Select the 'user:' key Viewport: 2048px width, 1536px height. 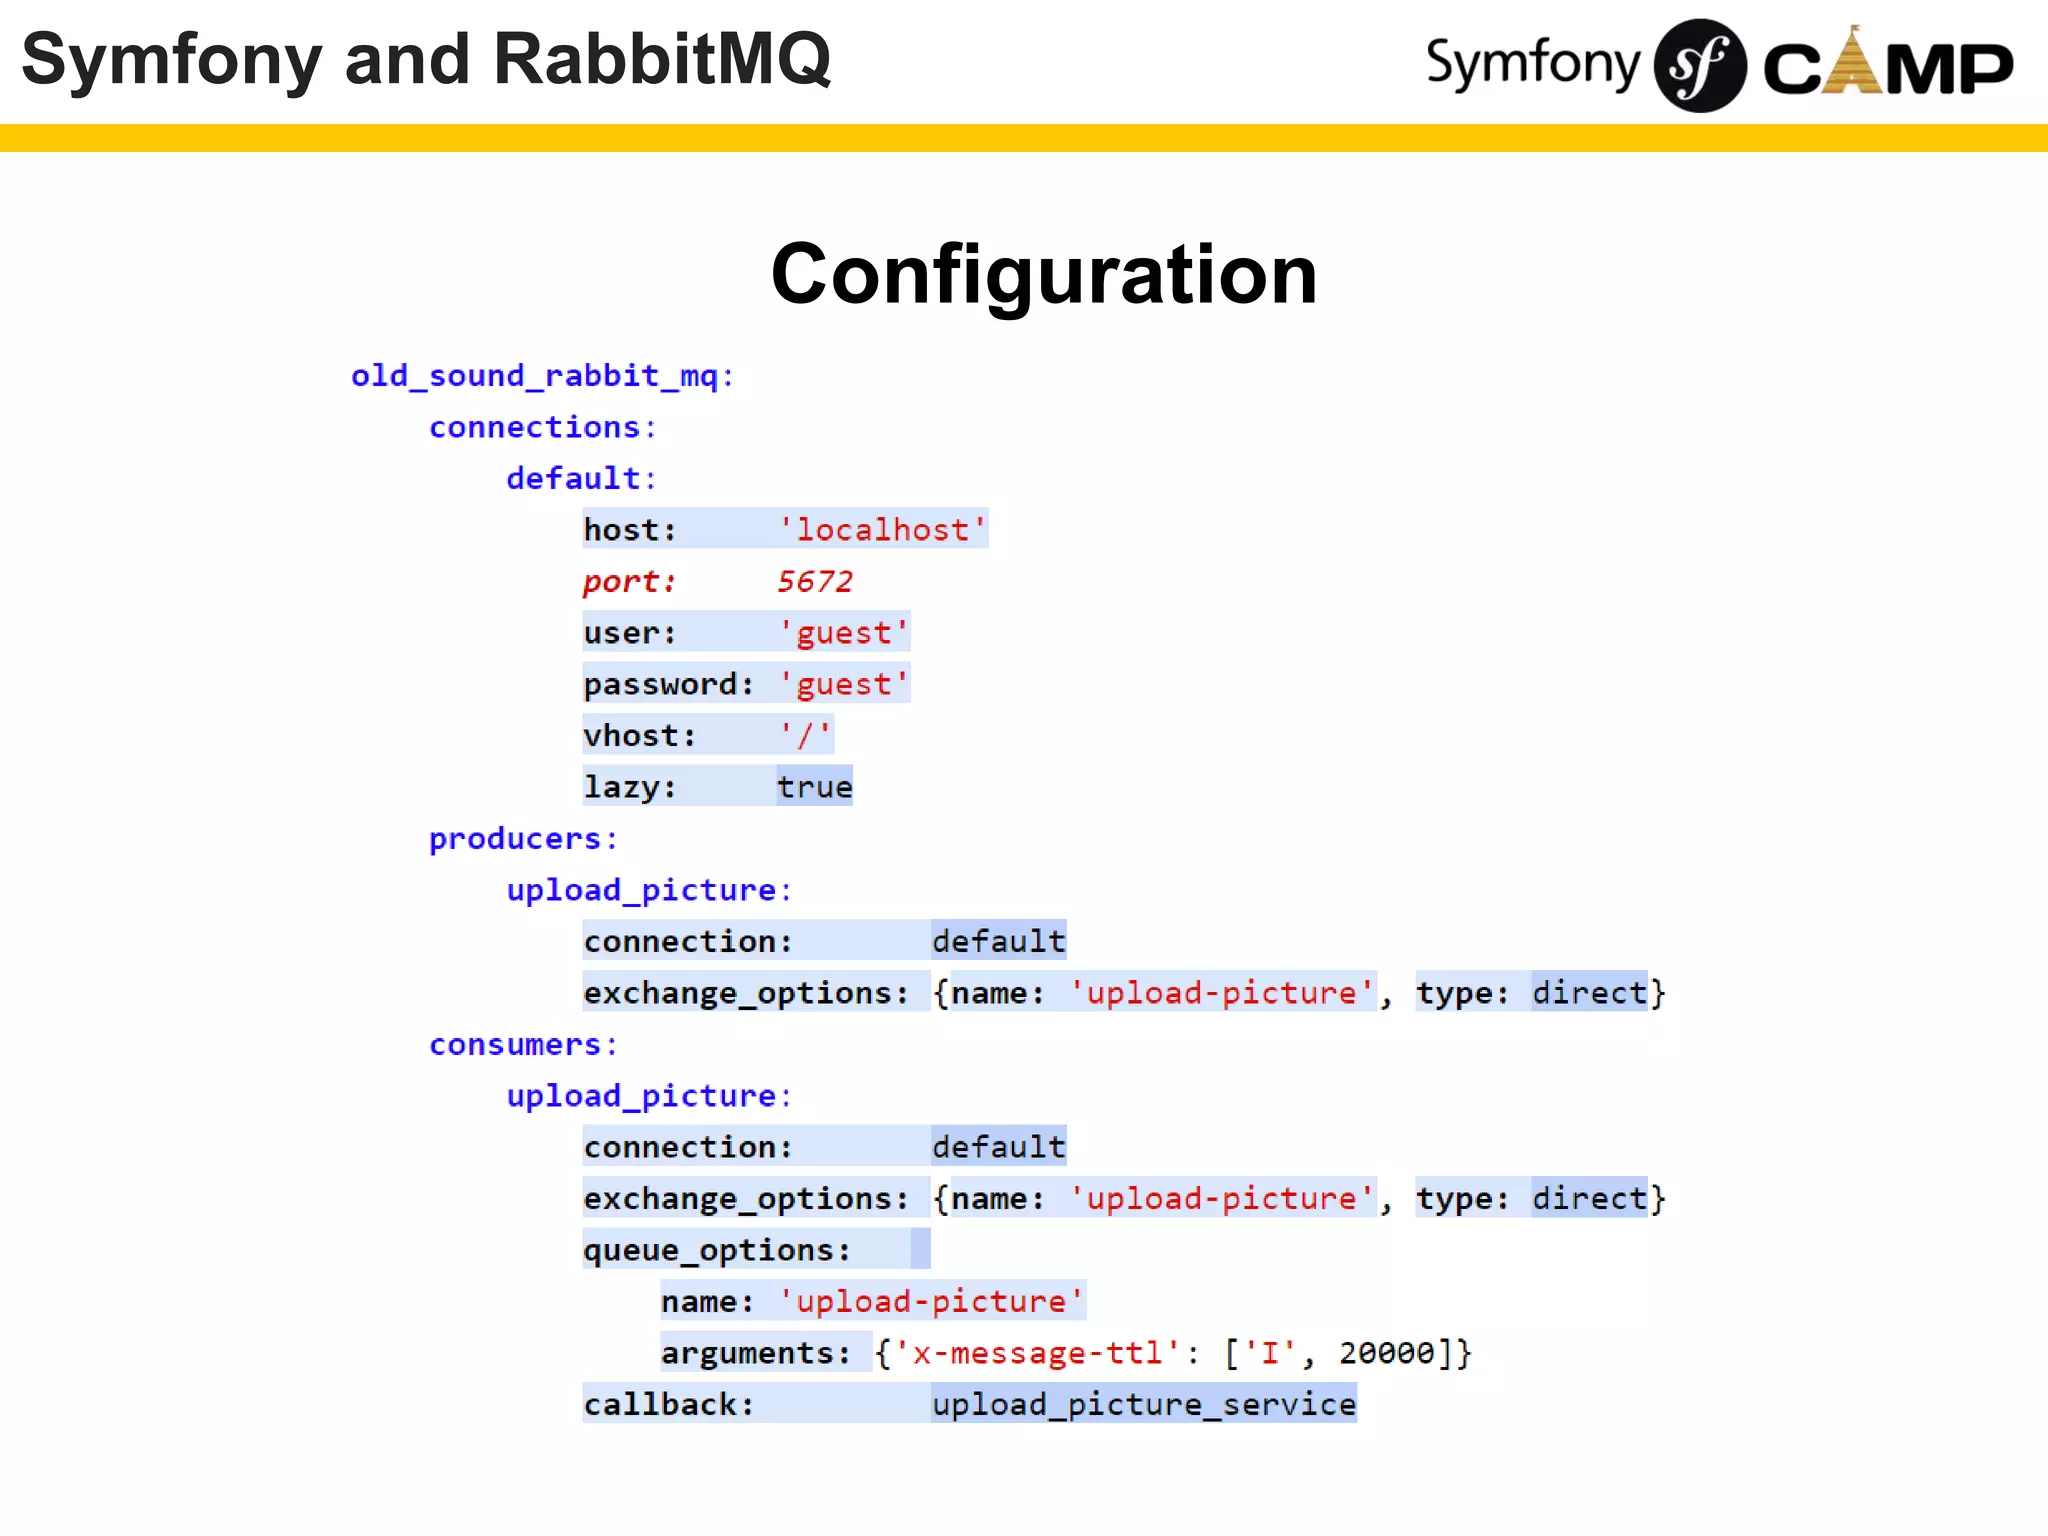coord(630,632)
